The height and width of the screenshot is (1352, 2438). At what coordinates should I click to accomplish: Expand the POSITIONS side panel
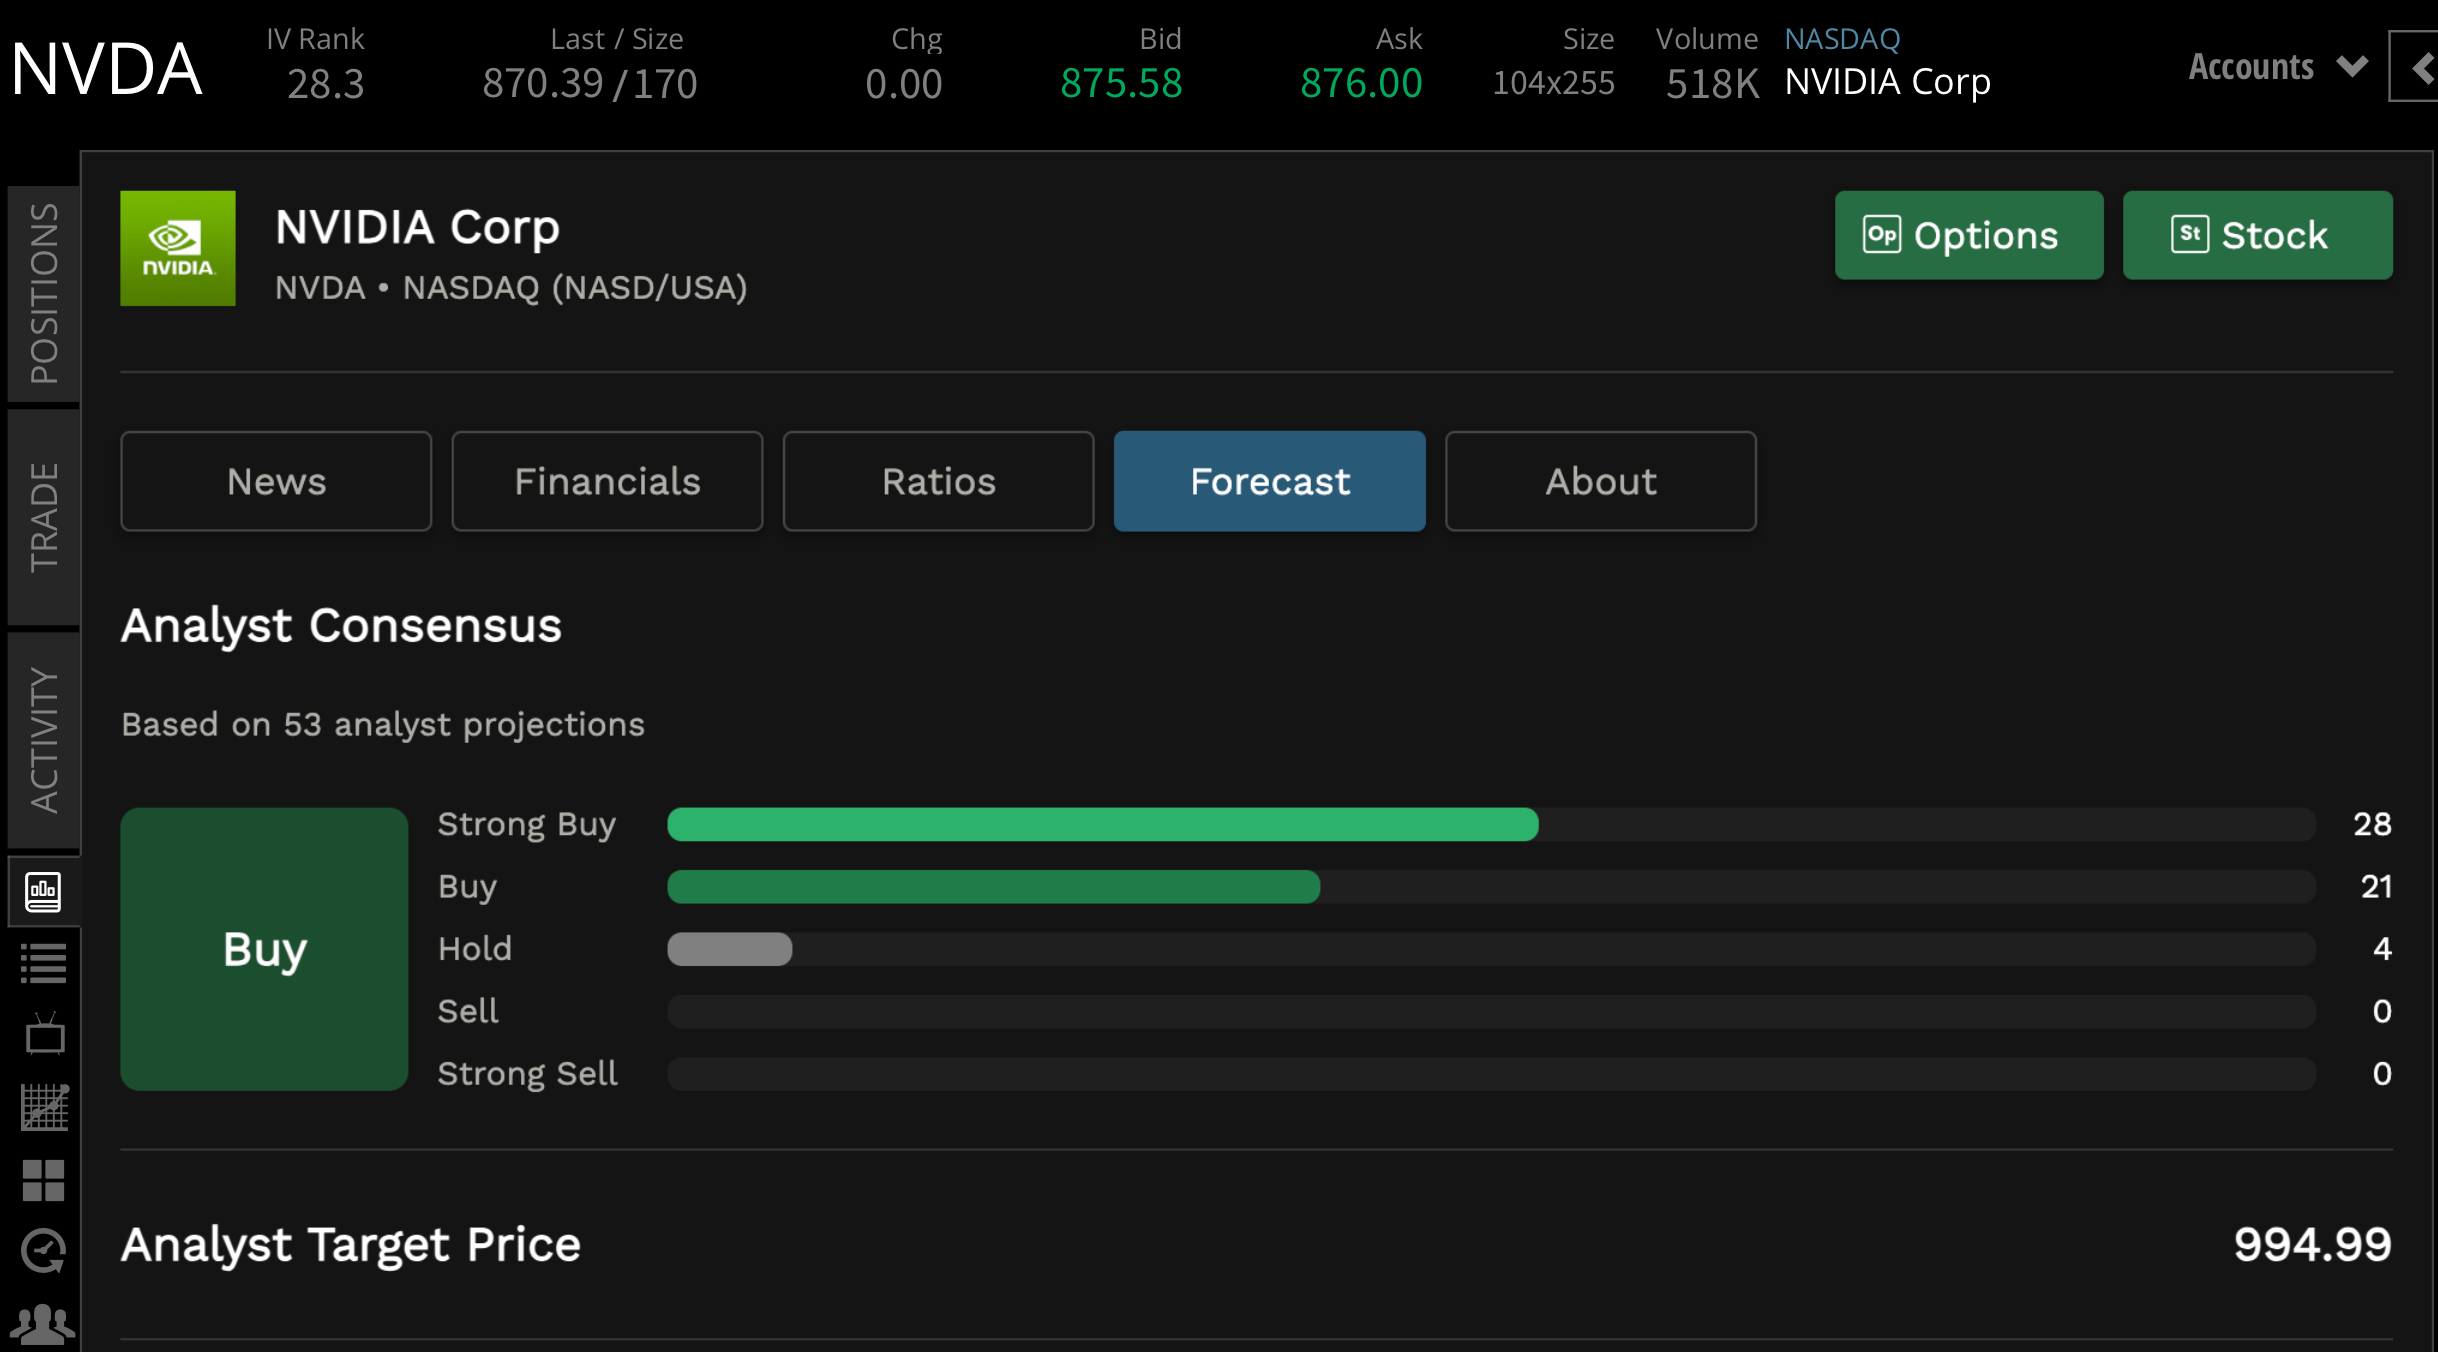click(42, 291)
